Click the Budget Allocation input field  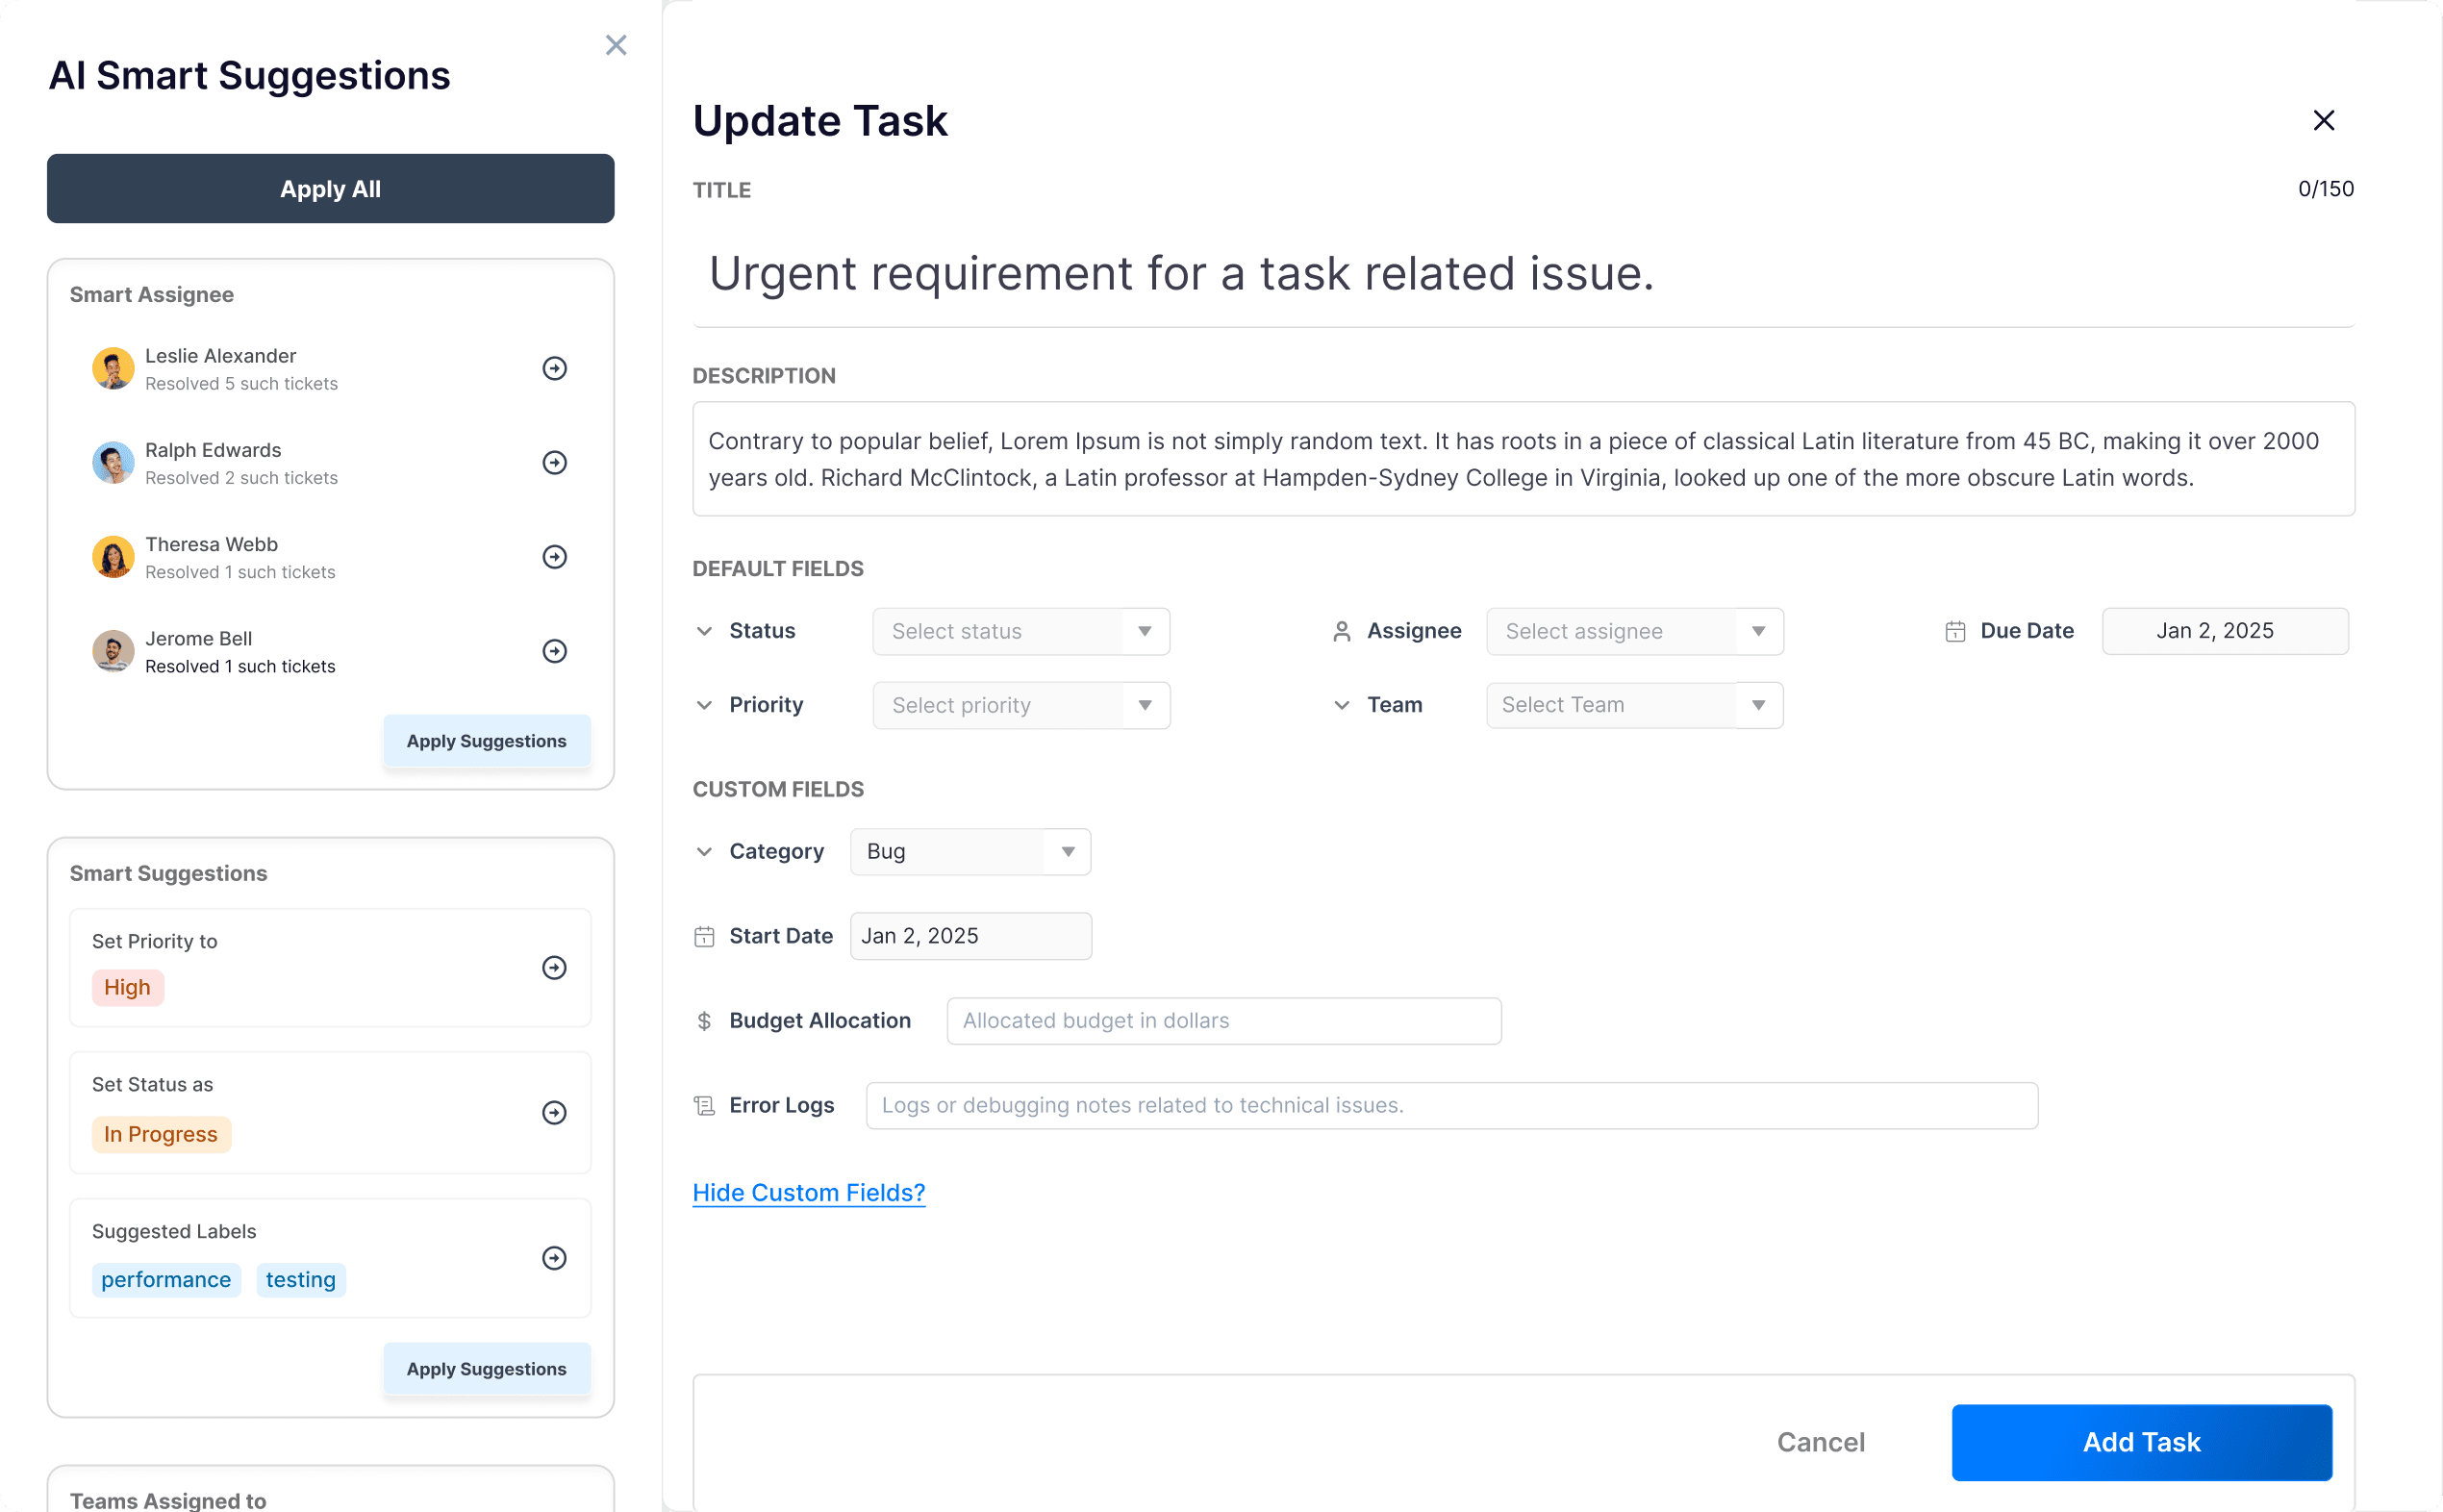(x=1223, y=1020)
